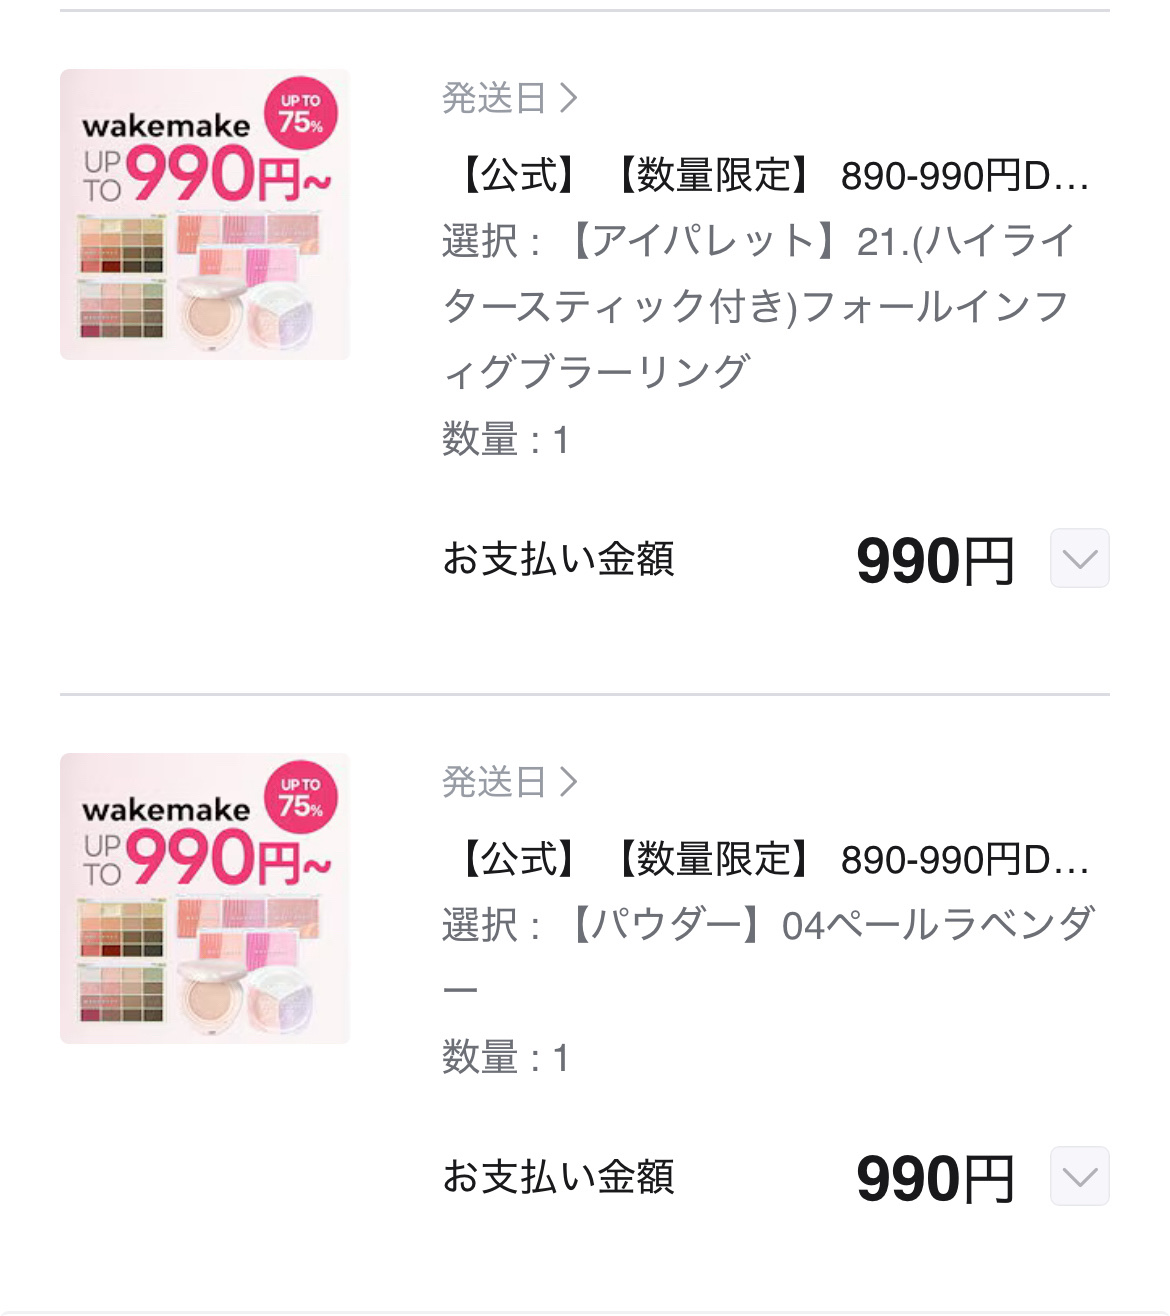Click the パウダー 04ペールラベンダー option text
The height and width of the screenshot is (1316, 1170).
point(768,926)
